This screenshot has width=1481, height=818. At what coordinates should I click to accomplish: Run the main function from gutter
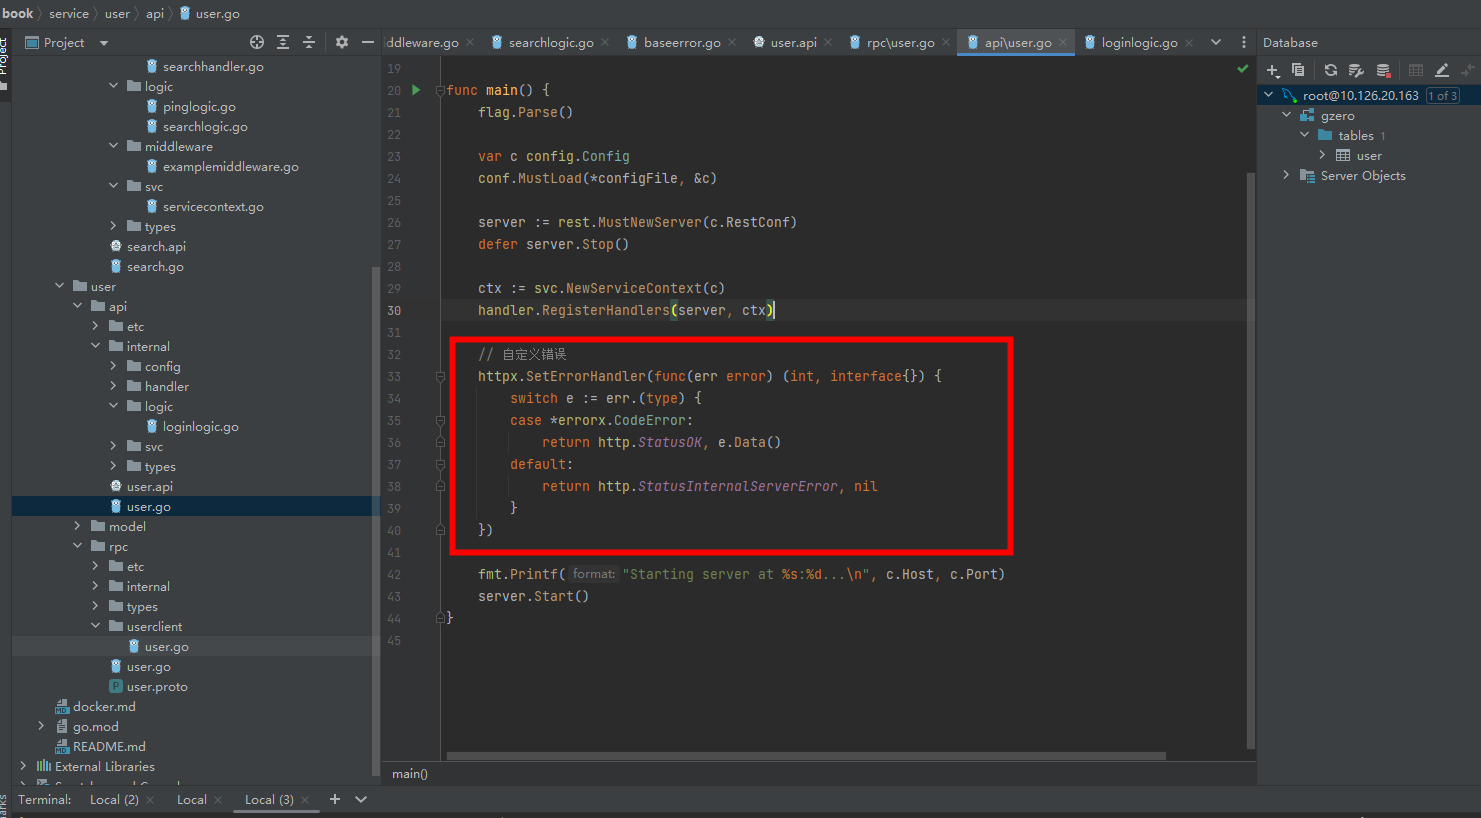tap(416, 90)
